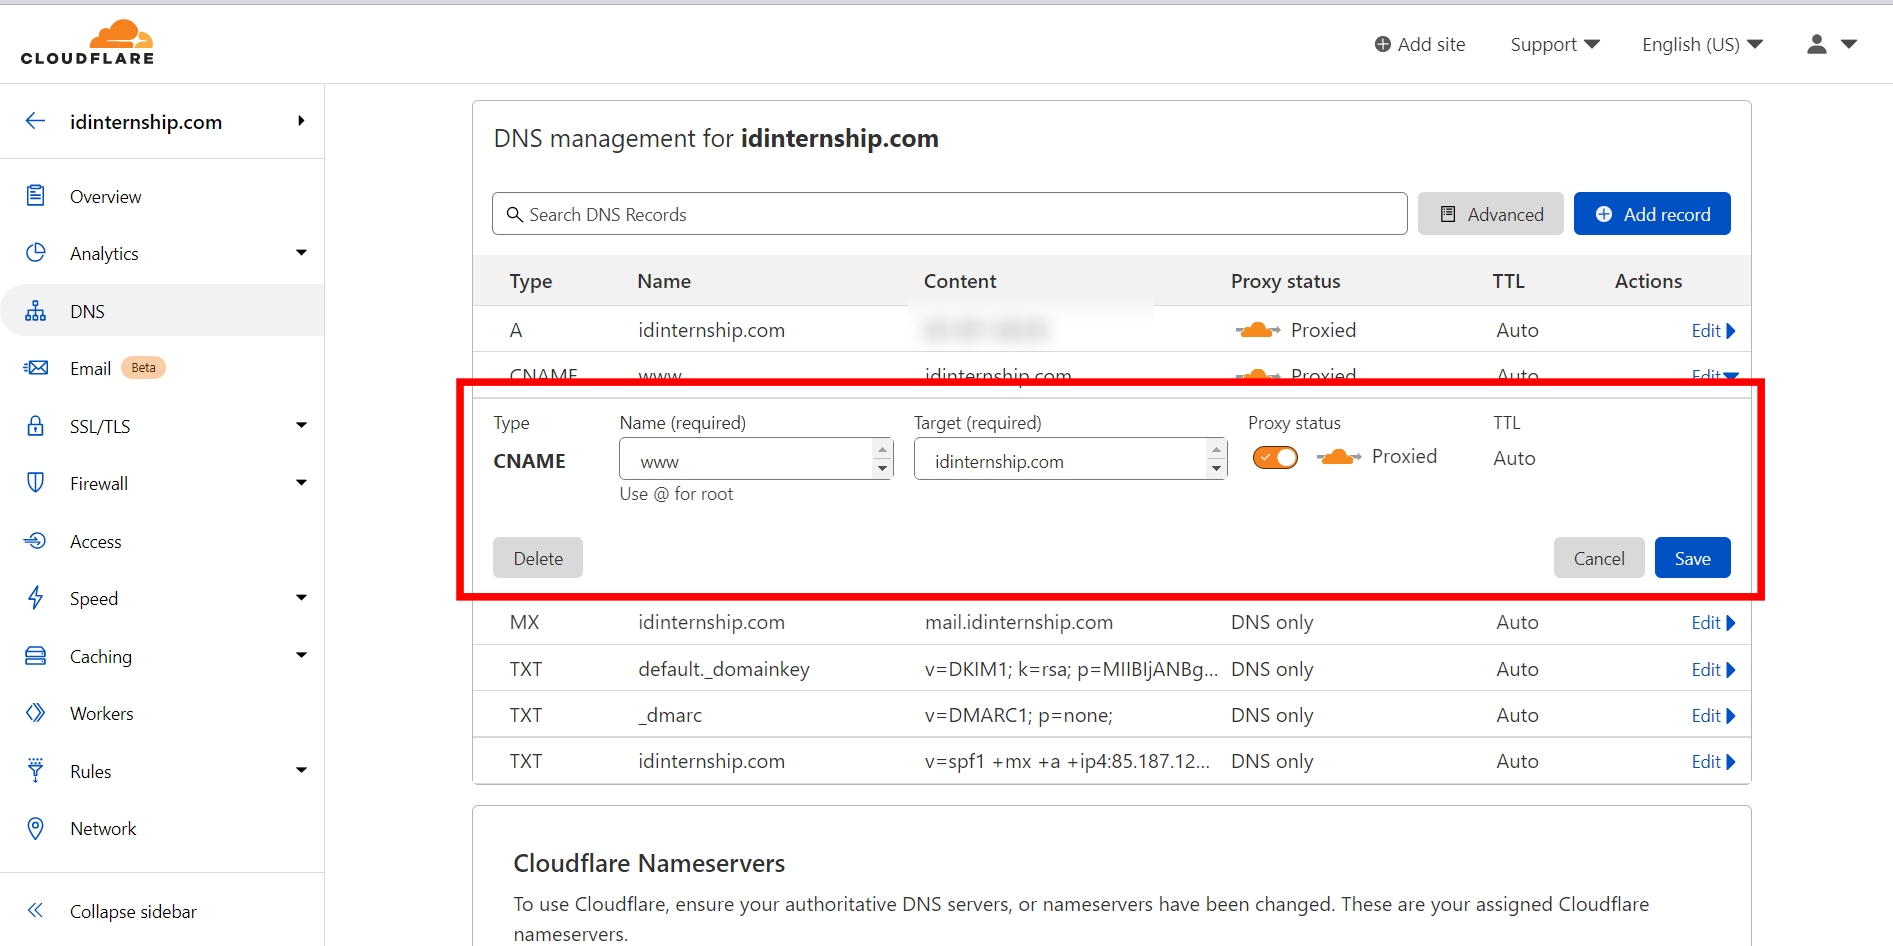Open the Support dropdown menu
Viewport: 1893px width, 946px height.
tap(1555, 44)
